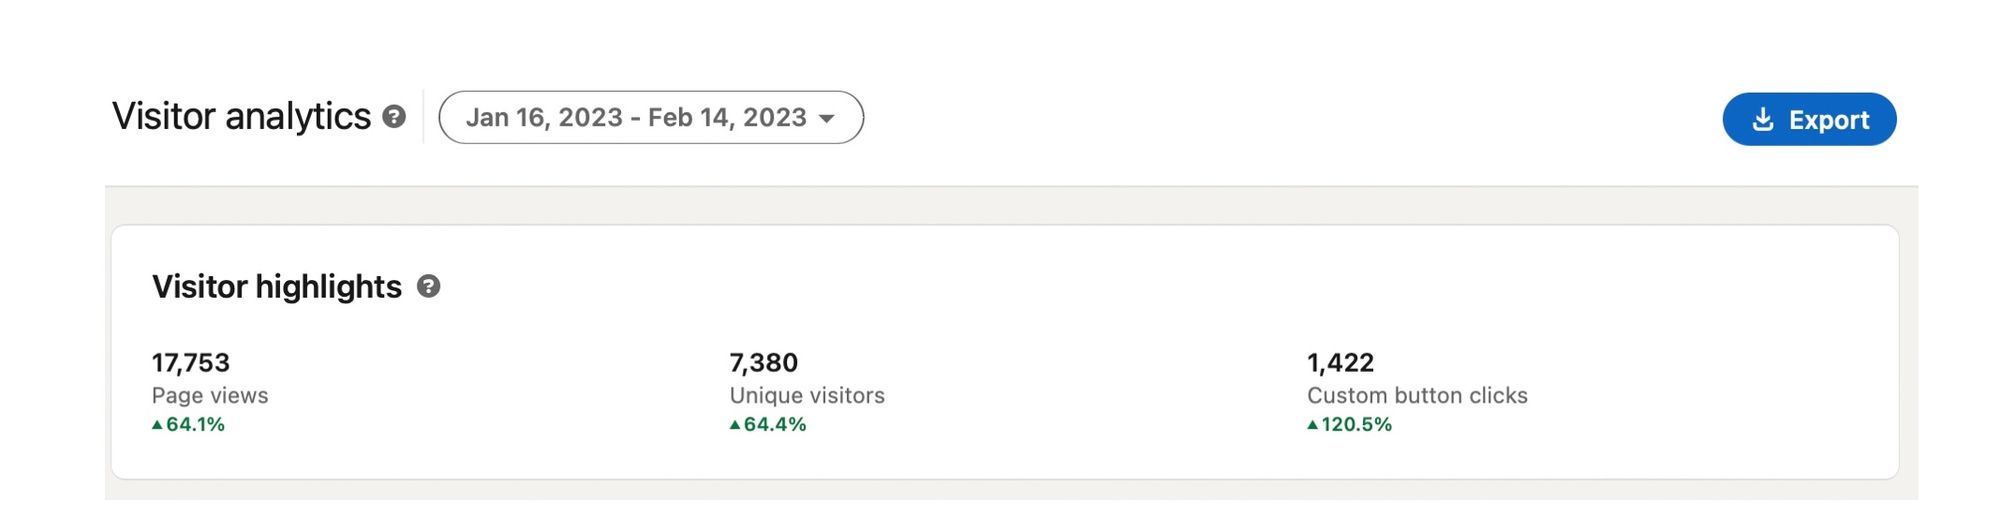Click the green arrow beside 64.1%

coord(157,424)
